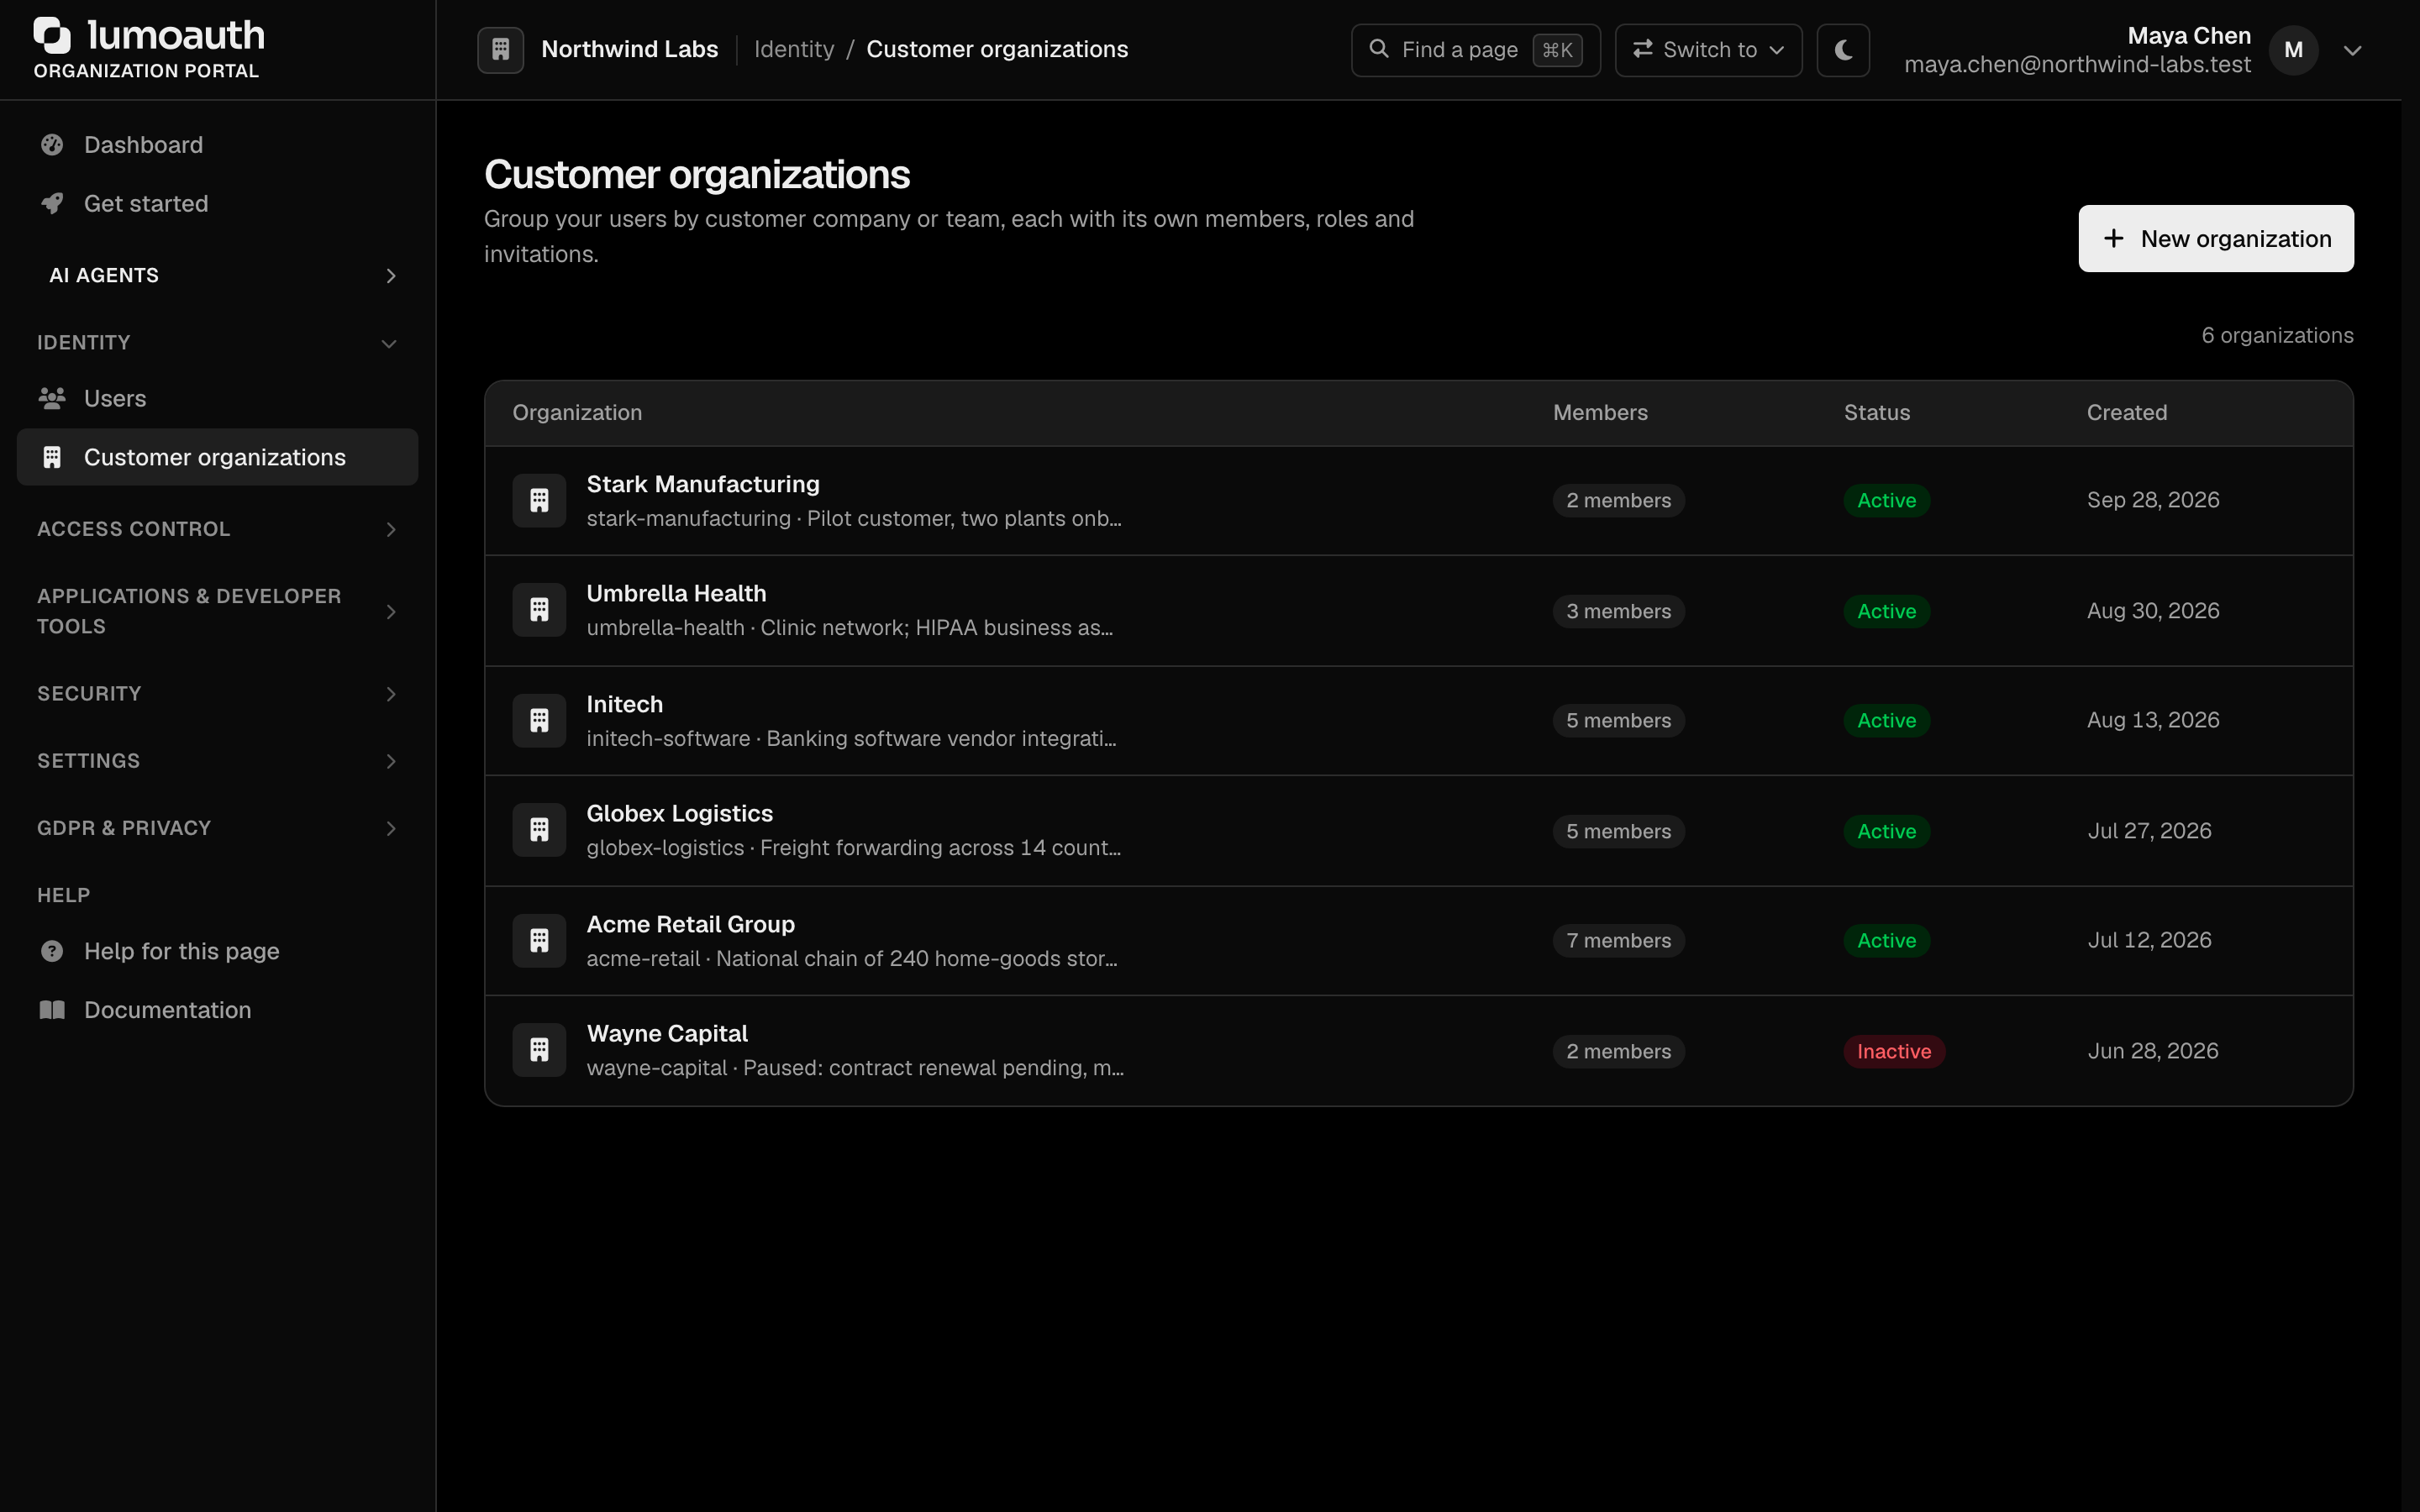Click the Stark Manufacturing building icon
The image size is (2420, 1512).
[540, 500]
